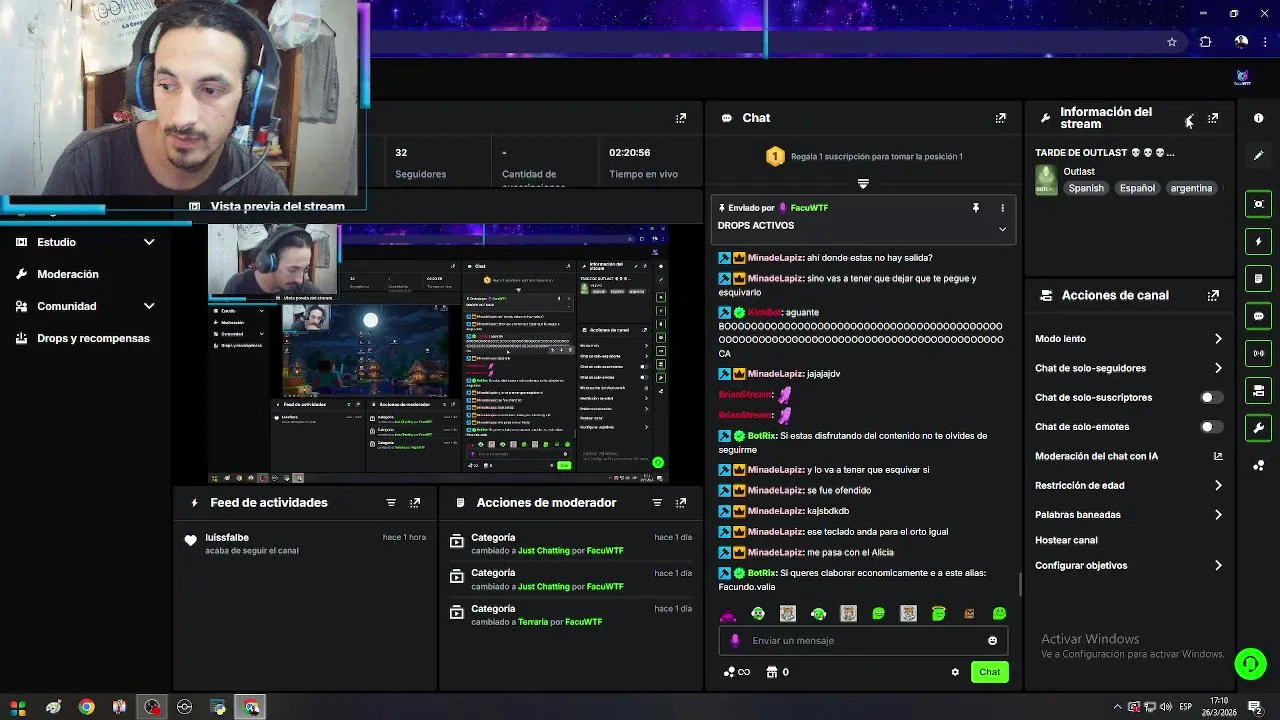This screenshot has width=1280, height=720.
Task: Open Palabras baneadas settings
Action: [x=1129, y=515]
